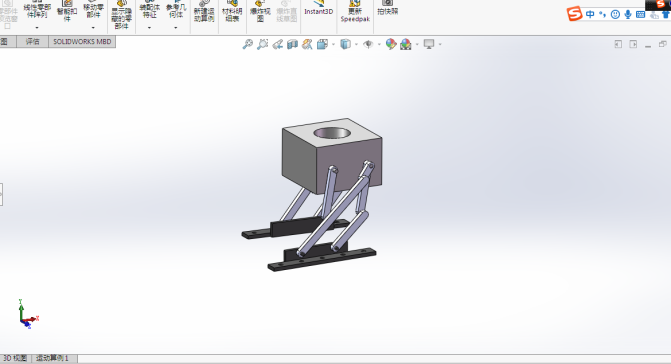Expand the Linear Component Pattern dropdown arrow
The width and height of the screenshot is (671, 364).
(37, 28)
